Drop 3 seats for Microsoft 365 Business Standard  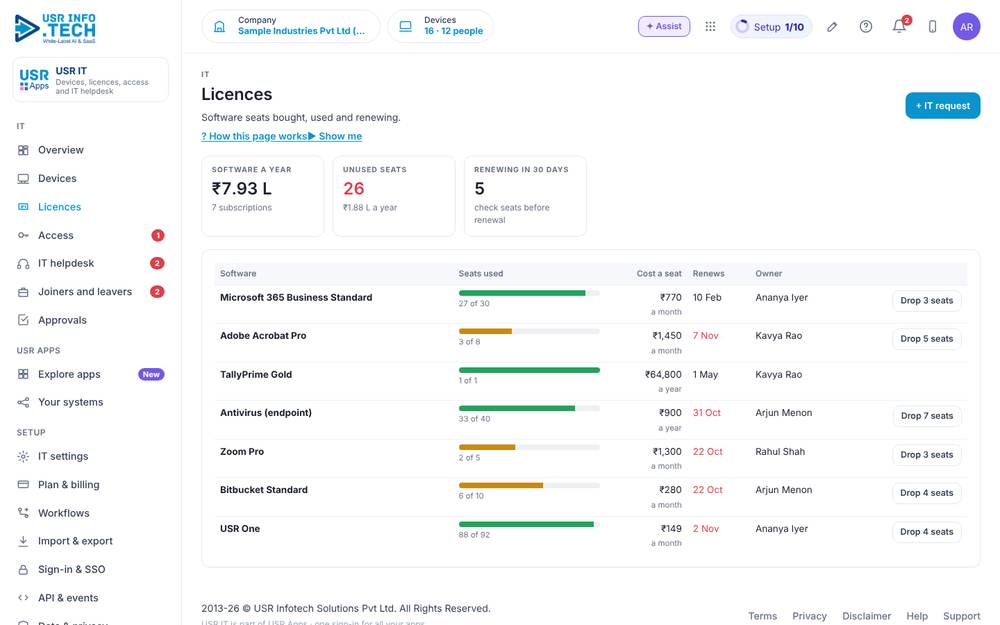927,300
